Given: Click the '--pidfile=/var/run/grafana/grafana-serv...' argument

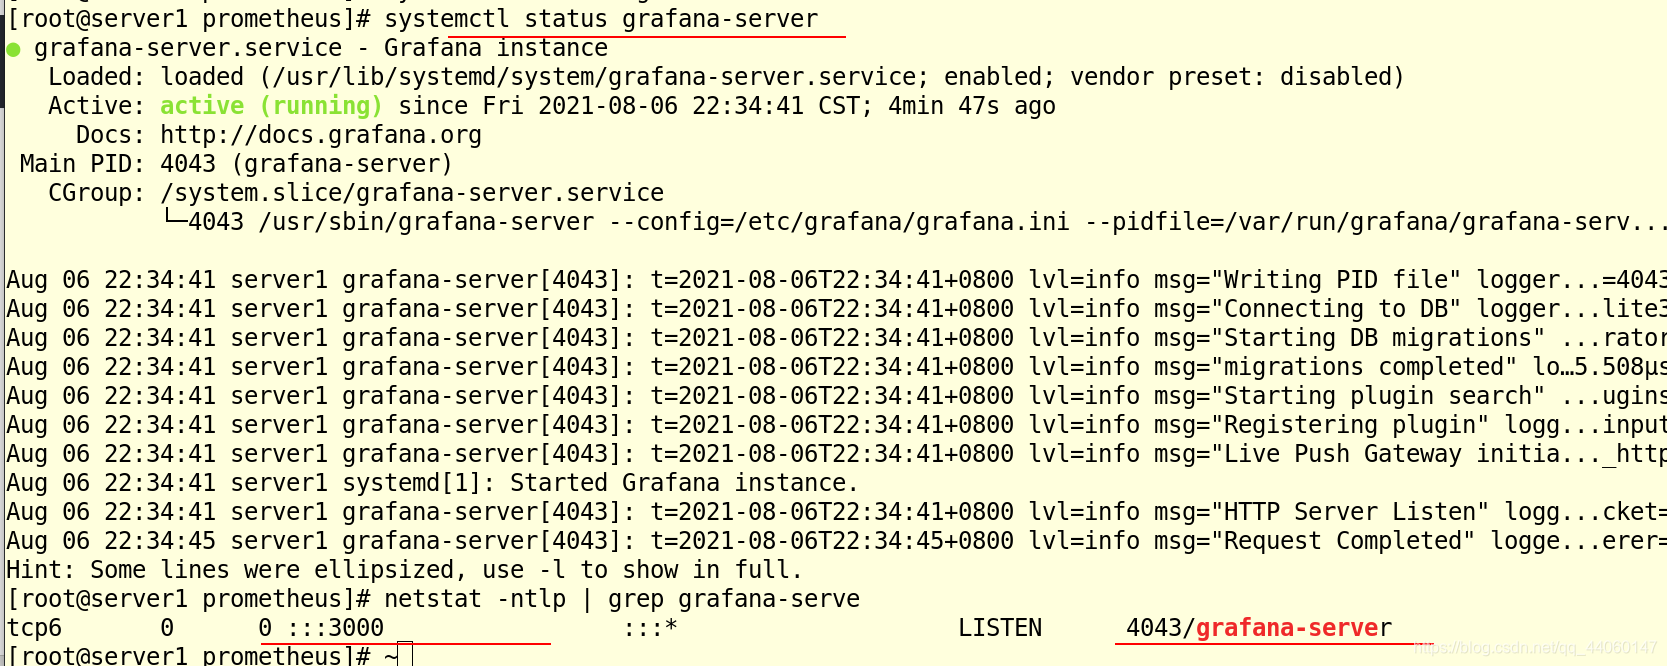Looking at the screenshot, I should [1376, 222].
